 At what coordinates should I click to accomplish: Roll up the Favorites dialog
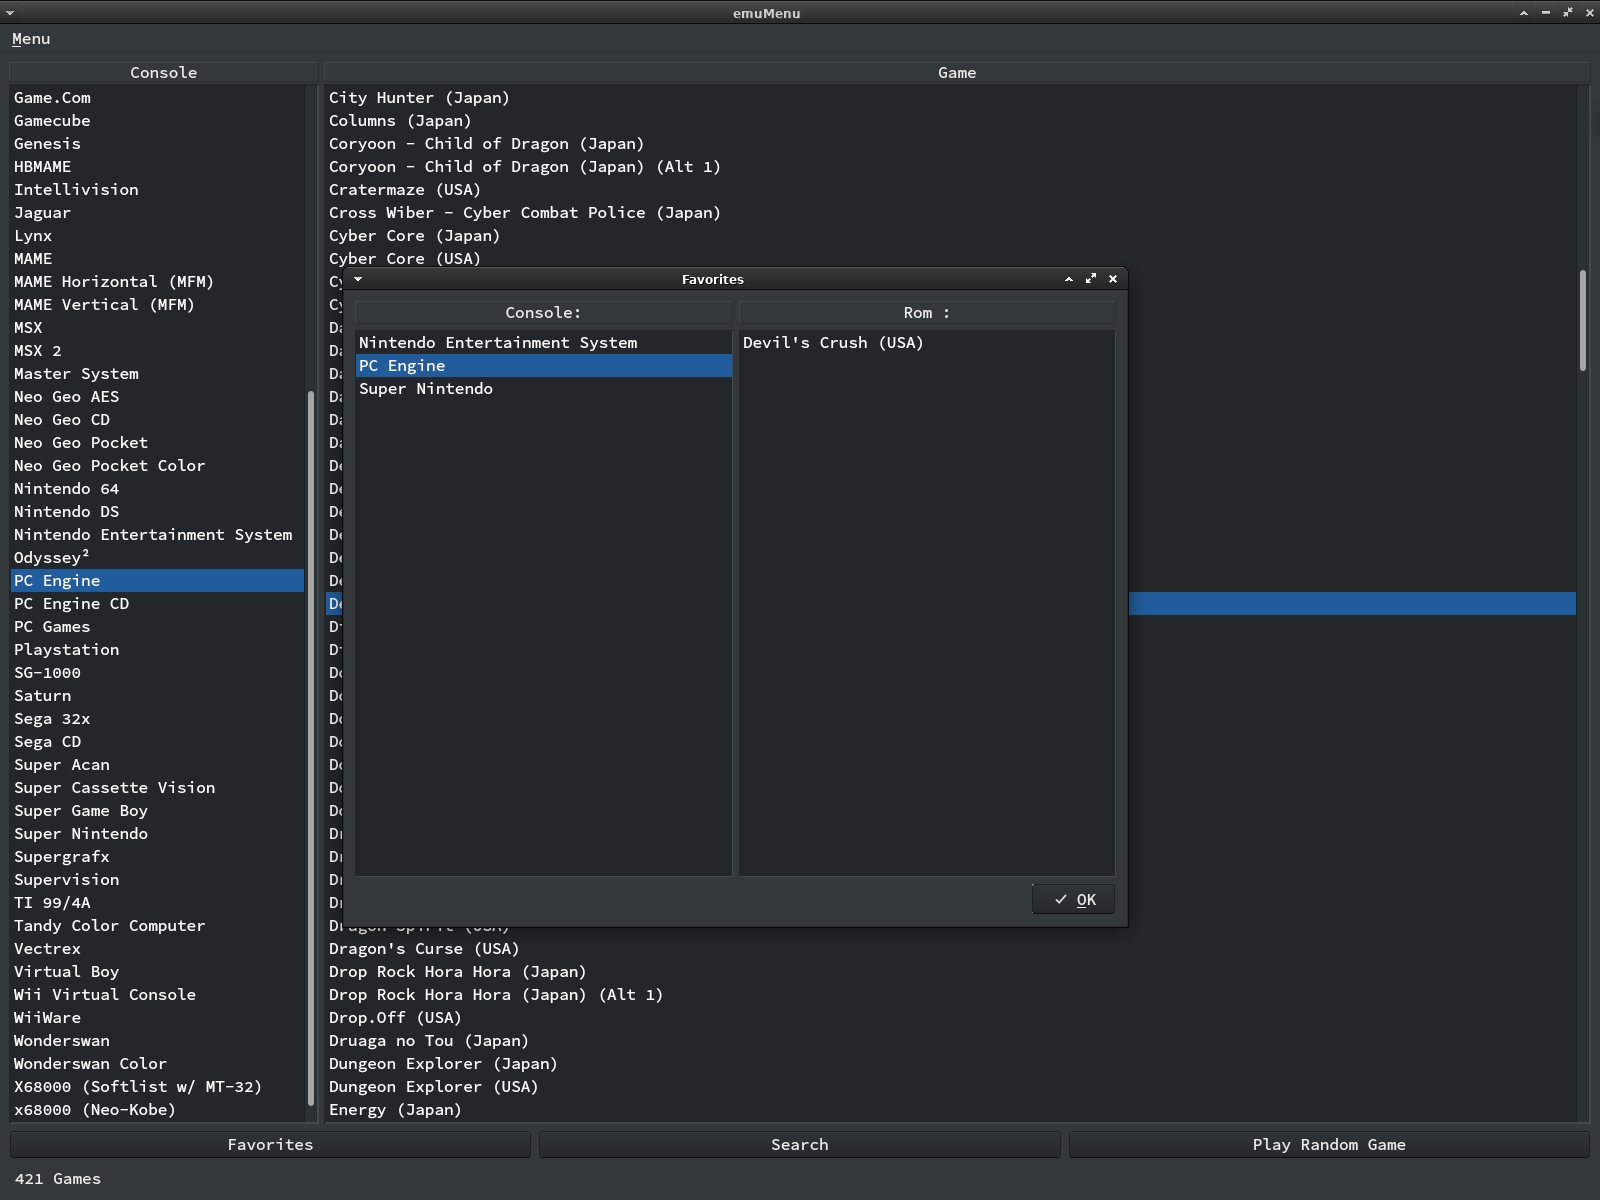pos(1069,279)
